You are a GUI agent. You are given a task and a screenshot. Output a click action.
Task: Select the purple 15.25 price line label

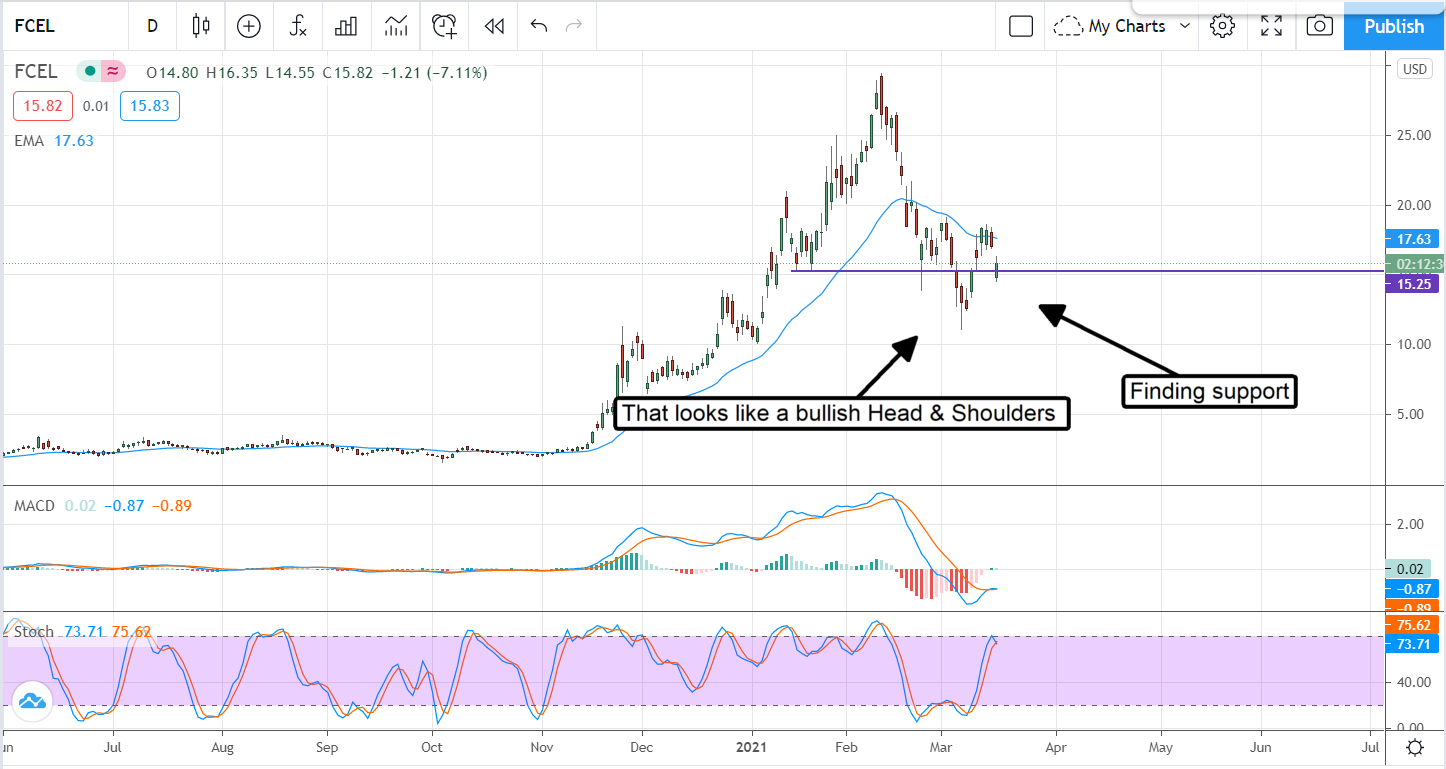[x=1410, y=285]
